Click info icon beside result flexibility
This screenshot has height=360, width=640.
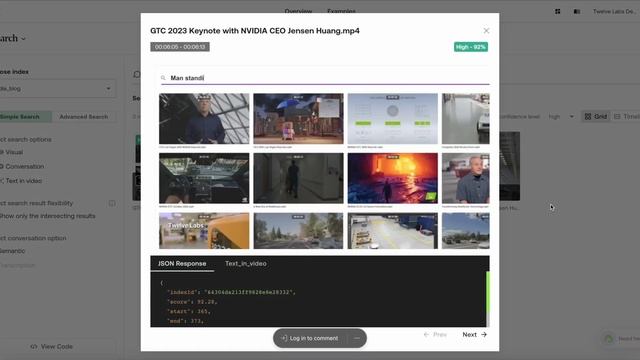coord(112,203)
